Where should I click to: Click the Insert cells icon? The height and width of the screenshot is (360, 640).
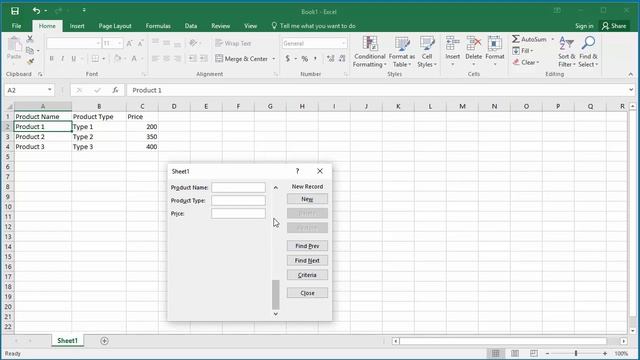pos(452,44)
